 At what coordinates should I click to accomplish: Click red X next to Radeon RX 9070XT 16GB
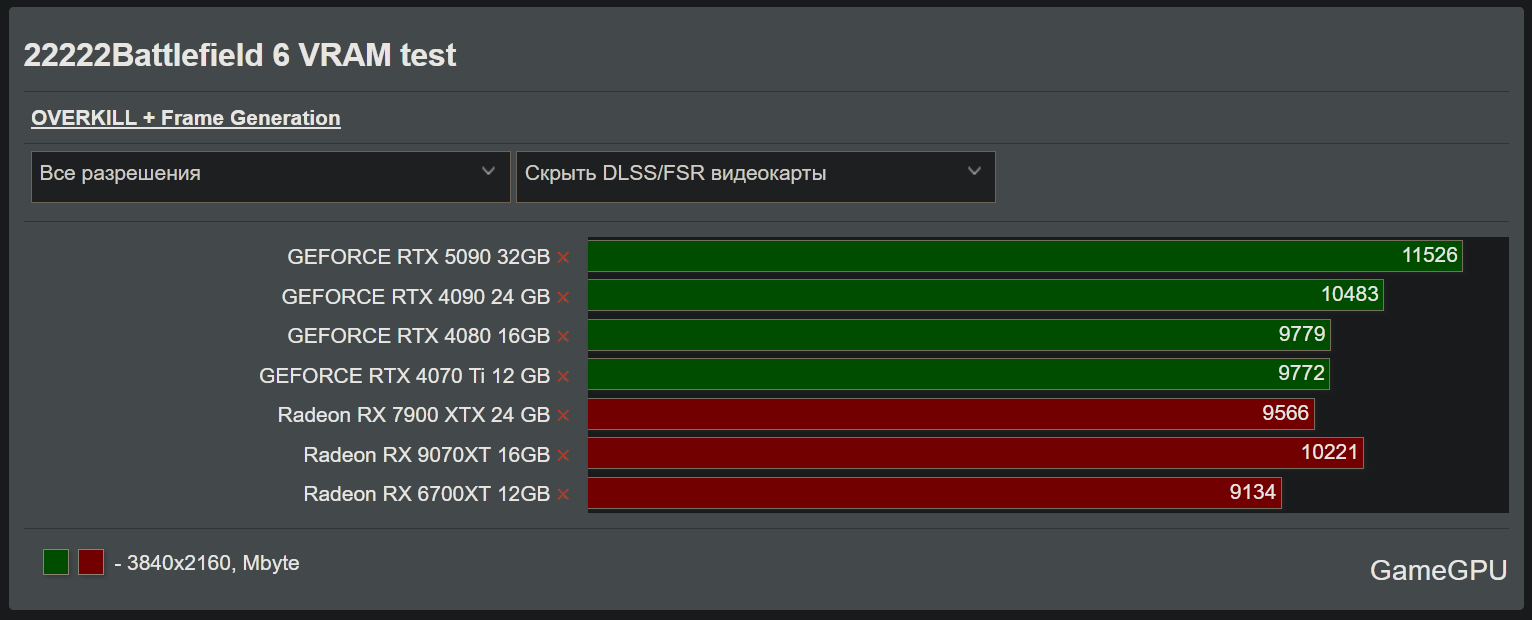tap(563, 455)
